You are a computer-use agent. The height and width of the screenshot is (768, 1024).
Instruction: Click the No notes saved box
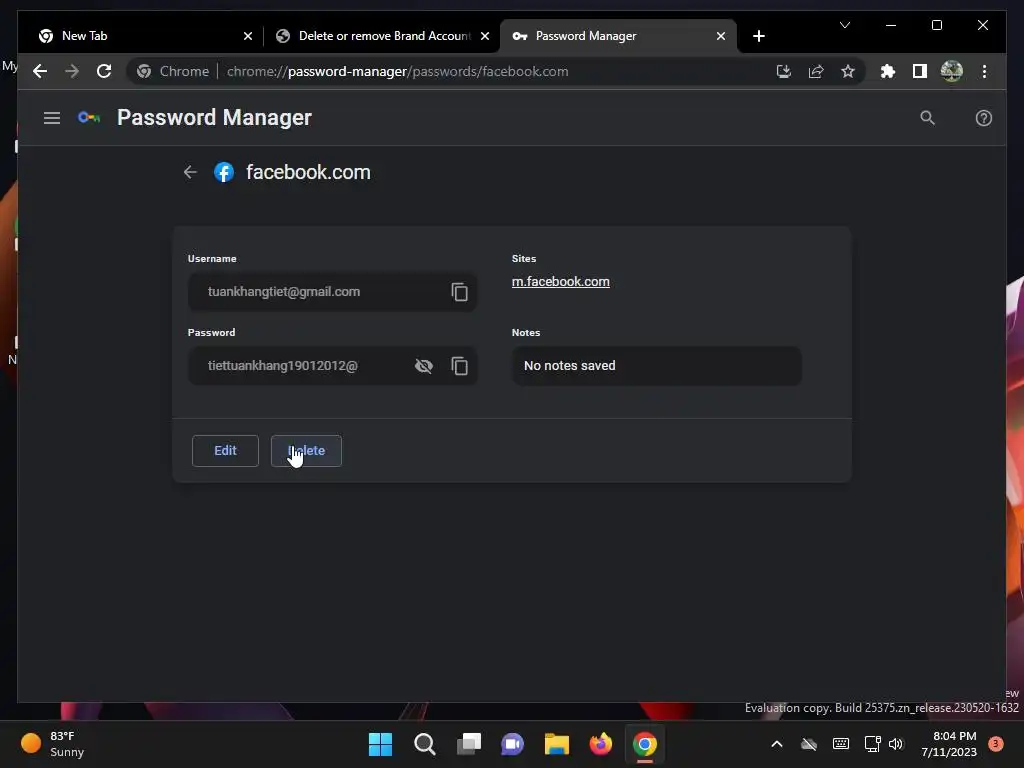click(x=656, y=366)
